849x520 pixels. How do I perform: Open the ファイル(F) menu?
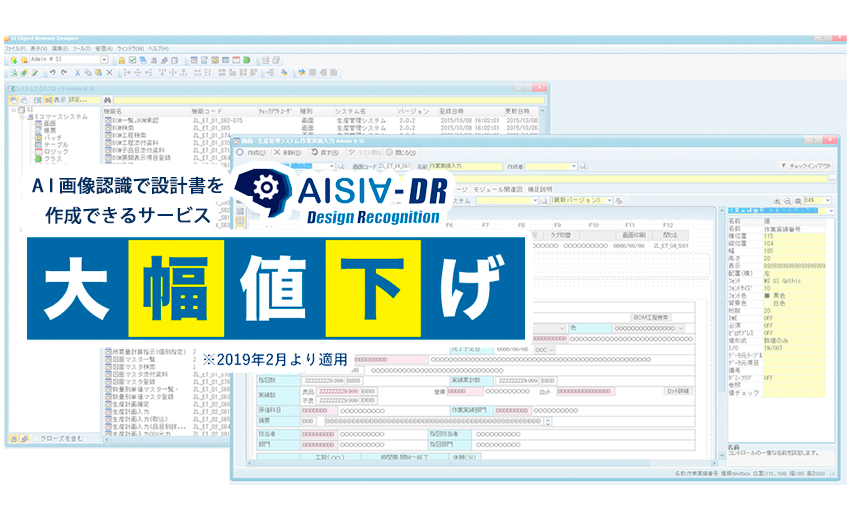(15, 48)
